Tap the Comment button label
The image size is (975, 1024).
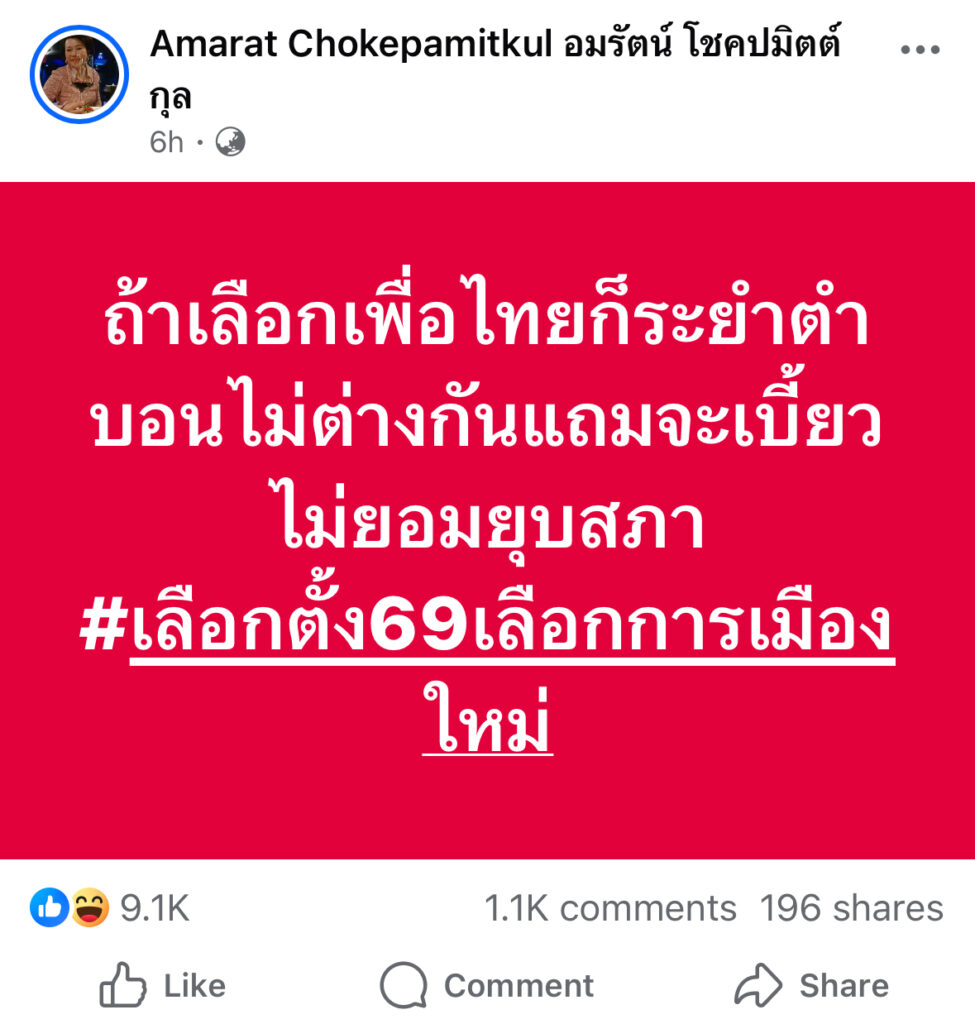coord(519,985)
